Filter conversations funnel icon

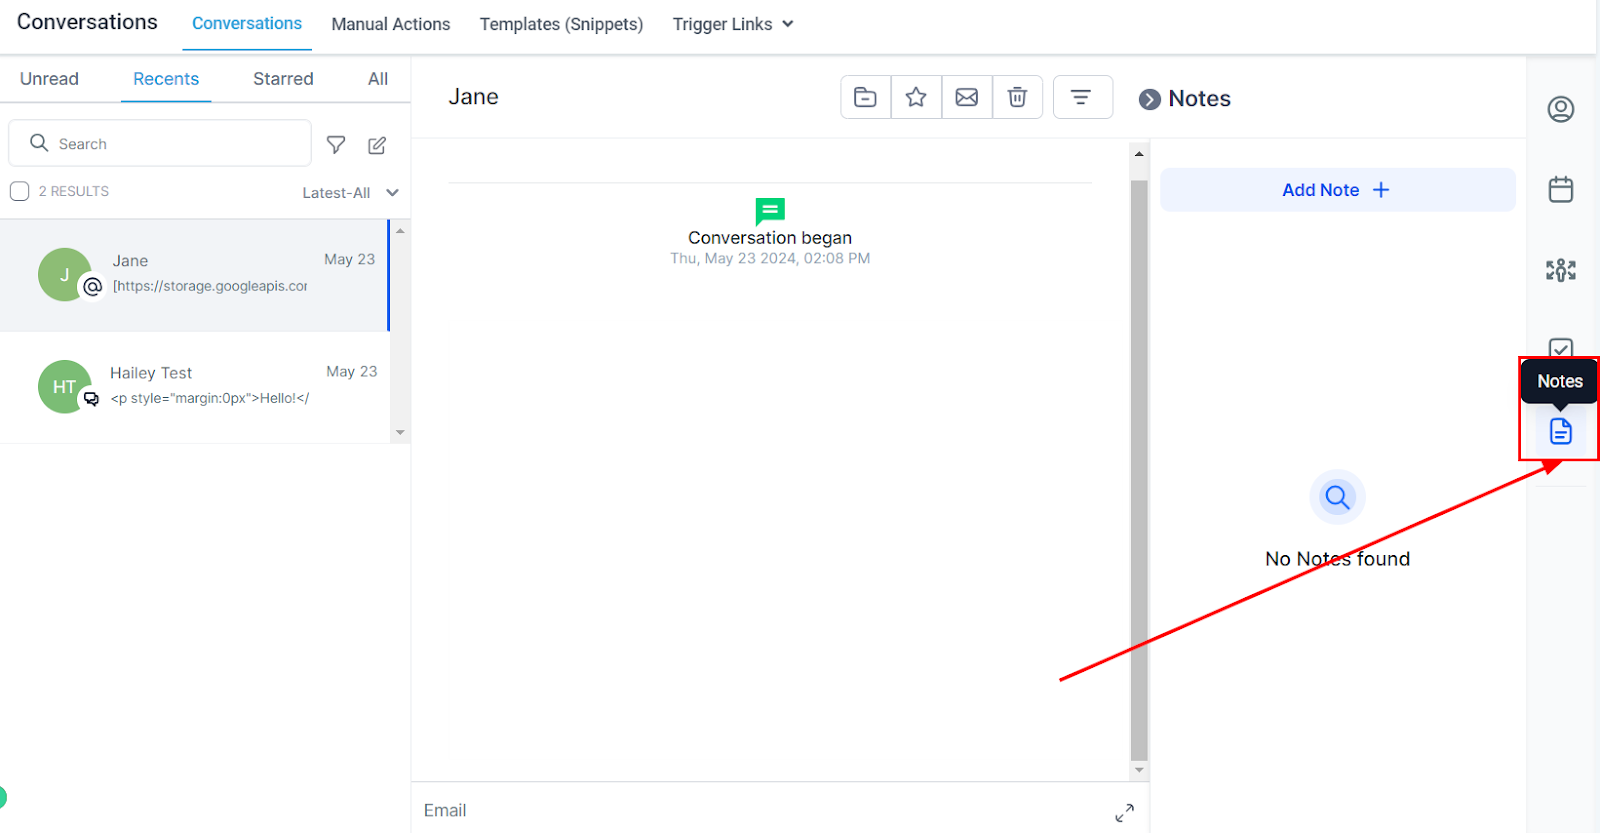(336, 145)
